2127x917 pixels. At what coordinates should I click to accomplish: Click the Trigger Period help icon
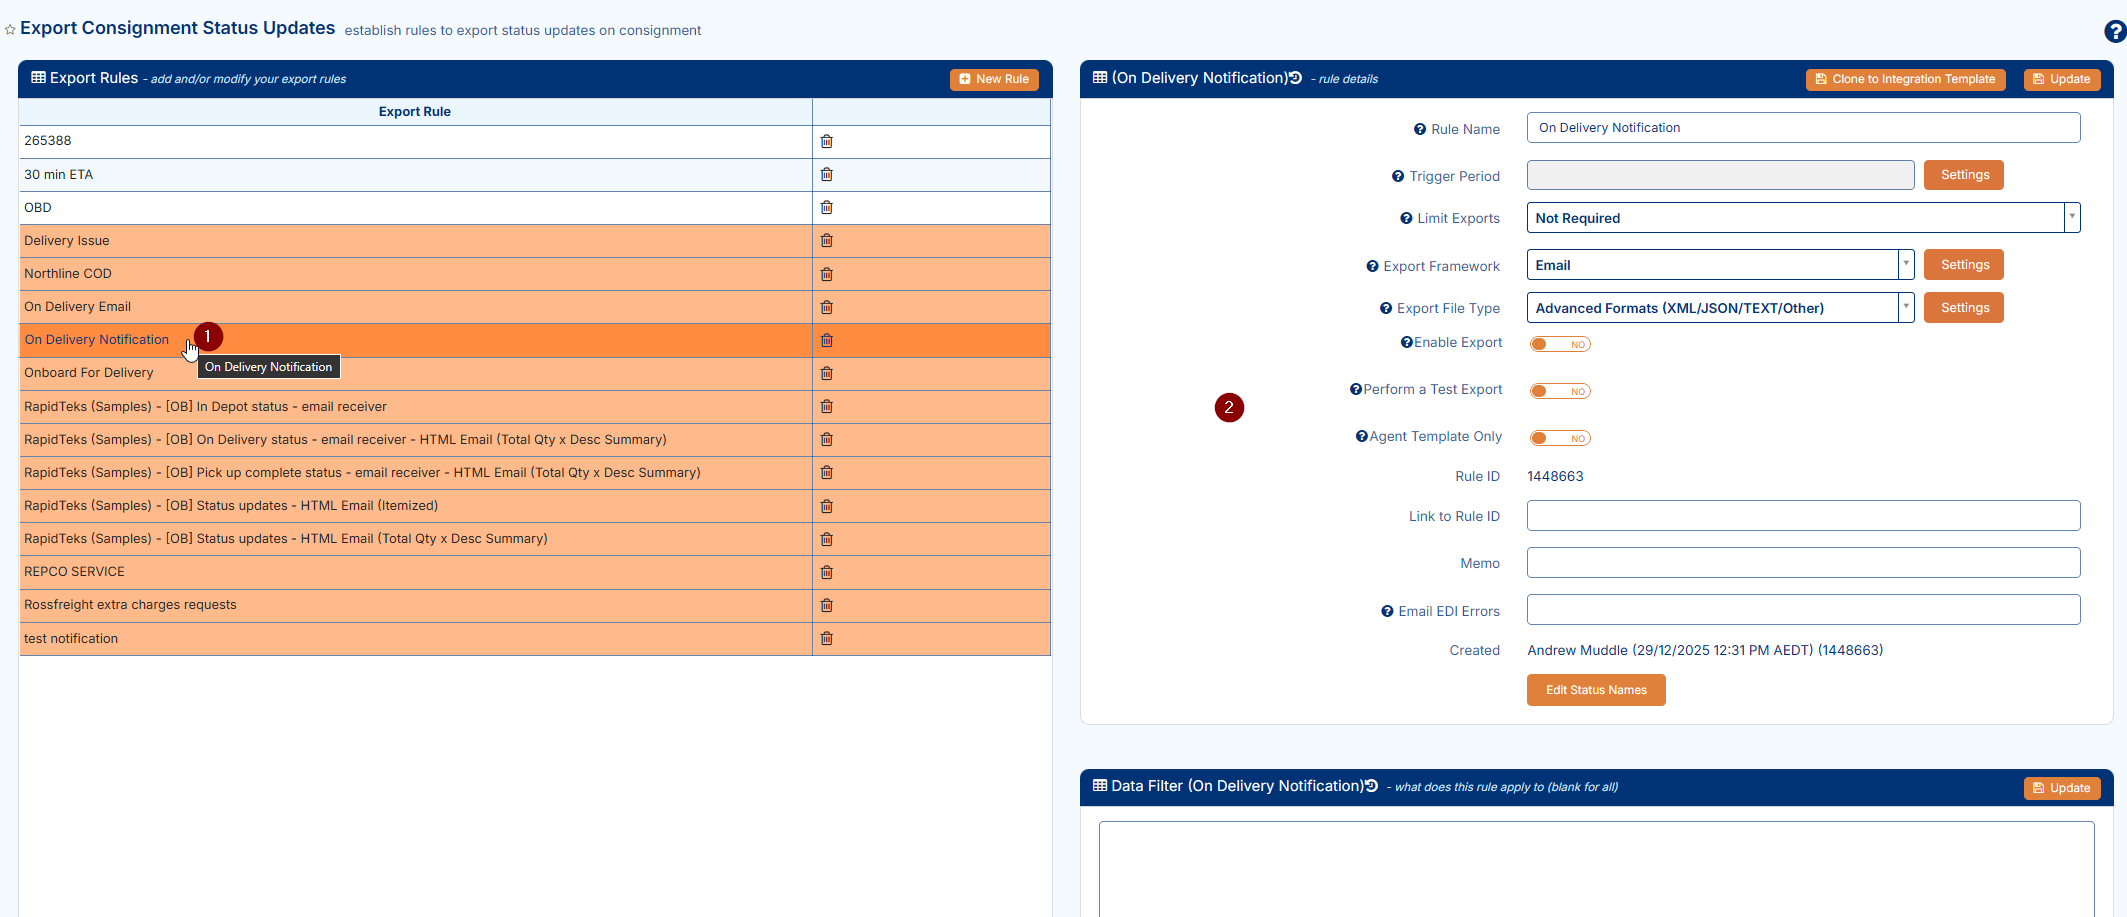coord(1397,177)
